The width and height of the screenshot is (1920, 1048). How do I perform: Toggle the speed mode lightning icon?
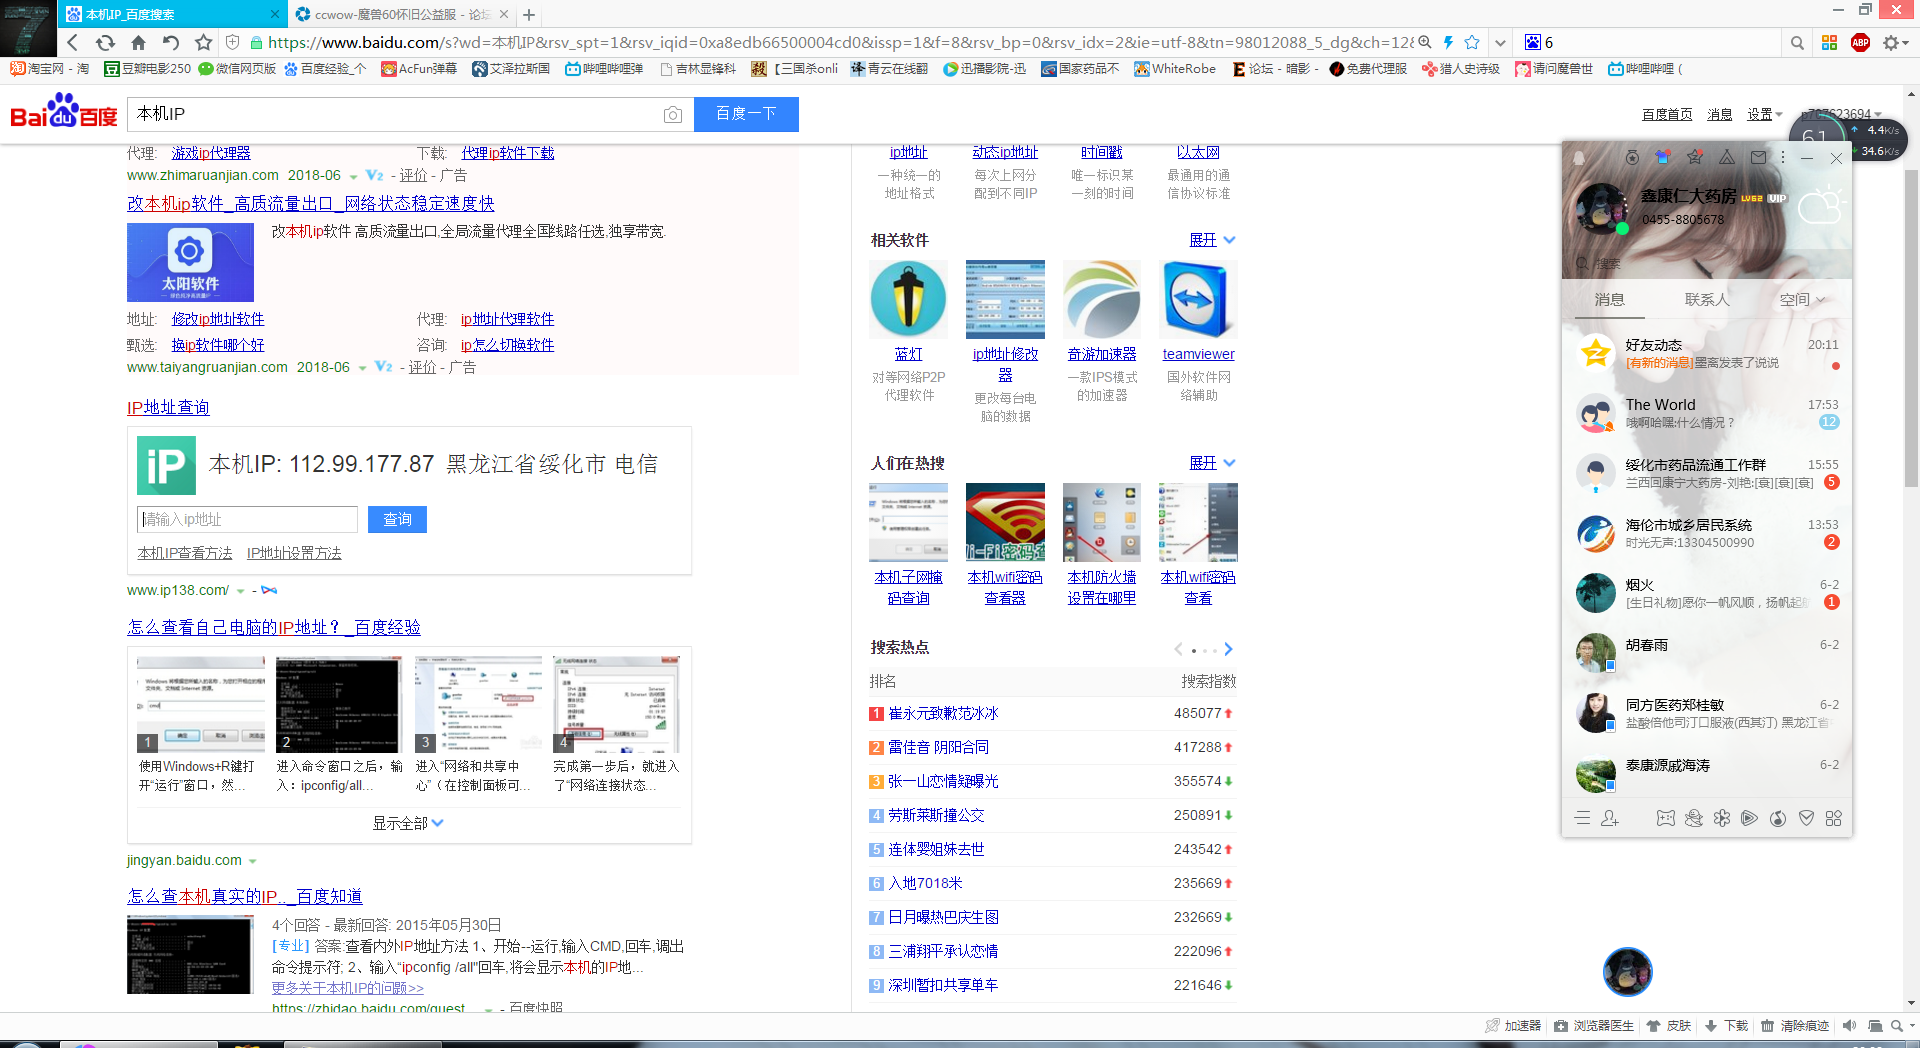[x=1447, y=42]
